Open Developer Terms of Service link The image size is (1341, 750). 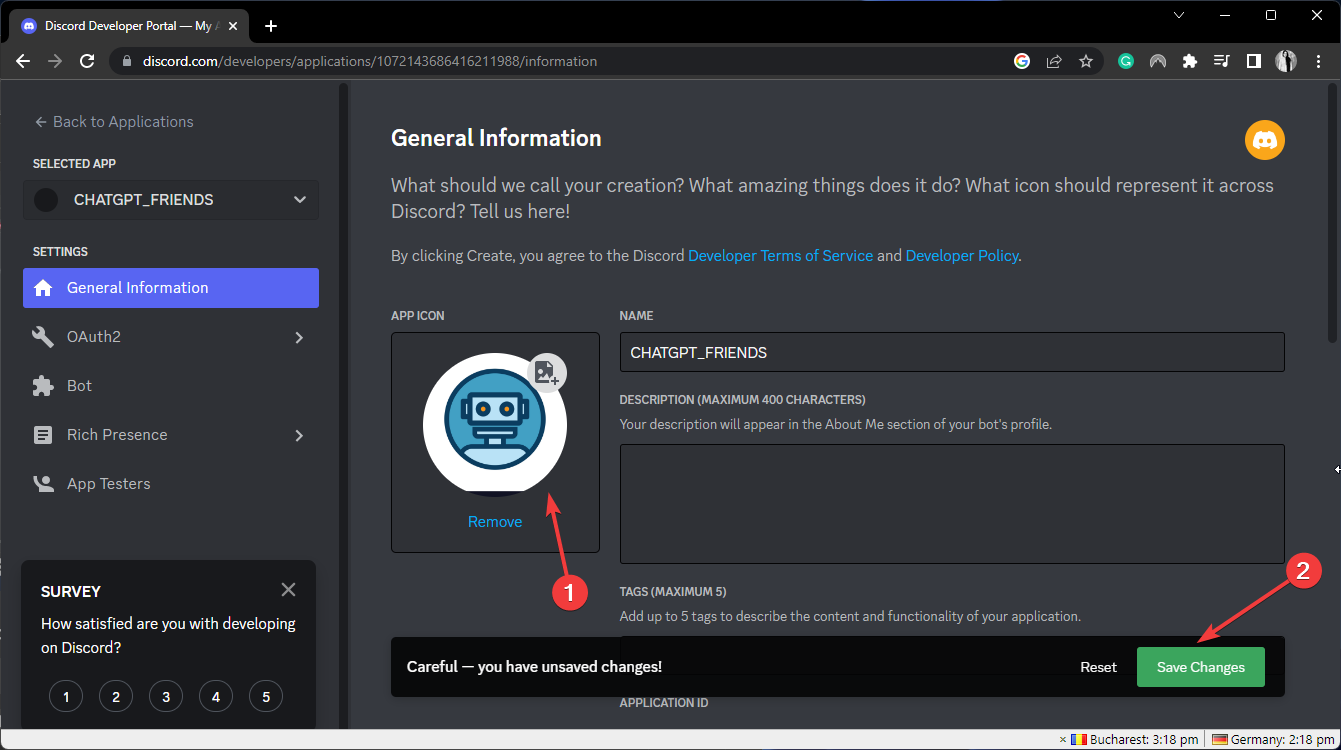click(781, 256)
